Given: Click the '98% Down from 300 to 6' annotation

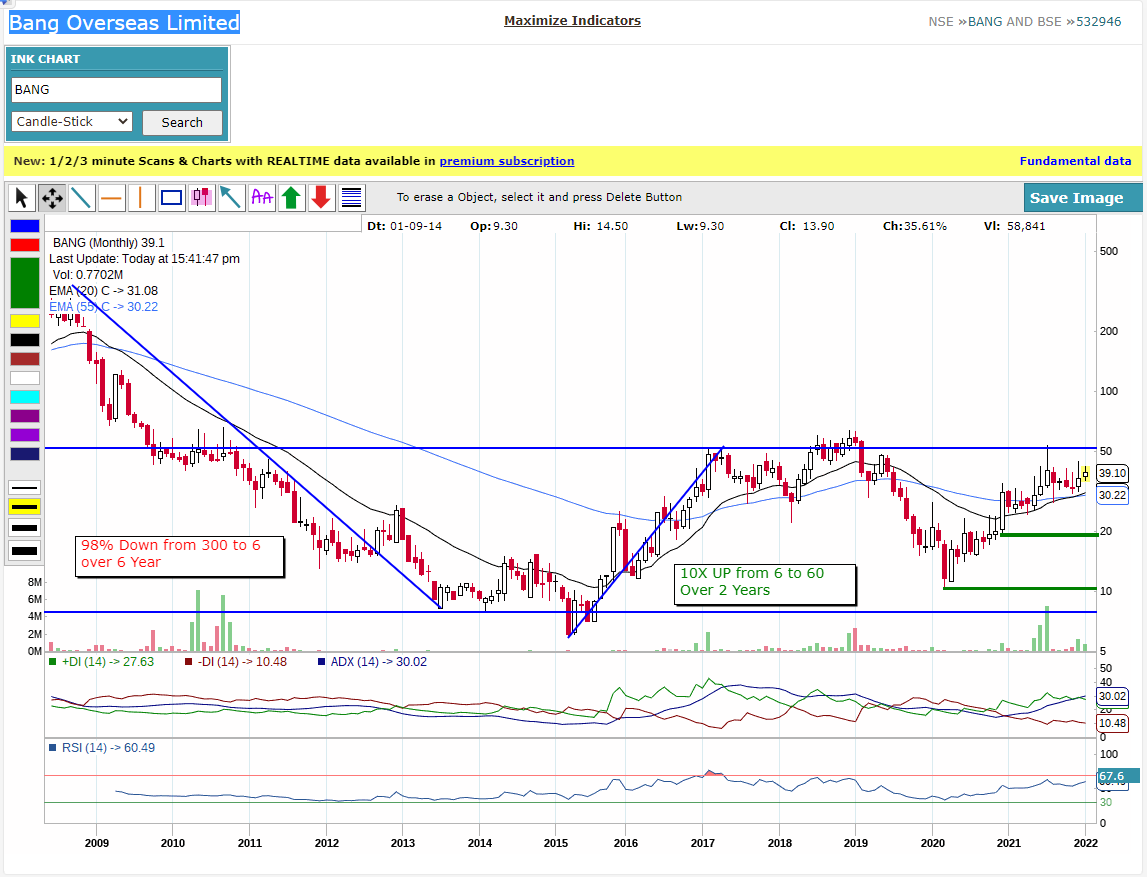Looking at the screenshot, I should pos(180,557).
